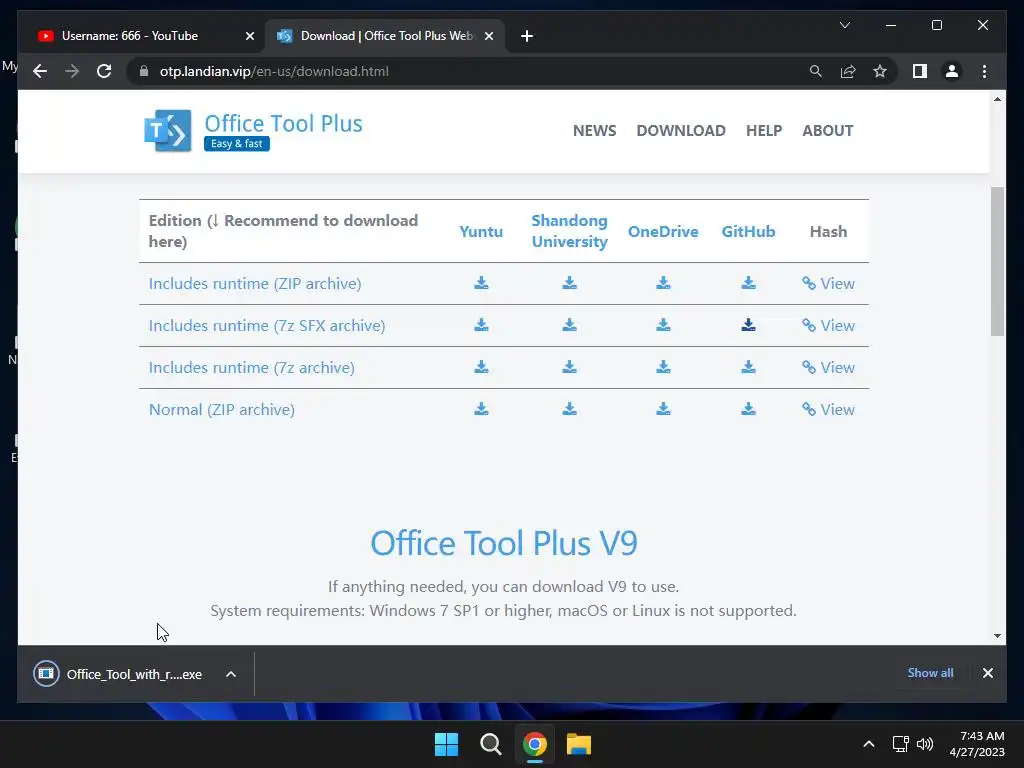Download Normal ZIP archive from Shandong University
Viewport: 1024px width, 768px height.
coord(569,409)
